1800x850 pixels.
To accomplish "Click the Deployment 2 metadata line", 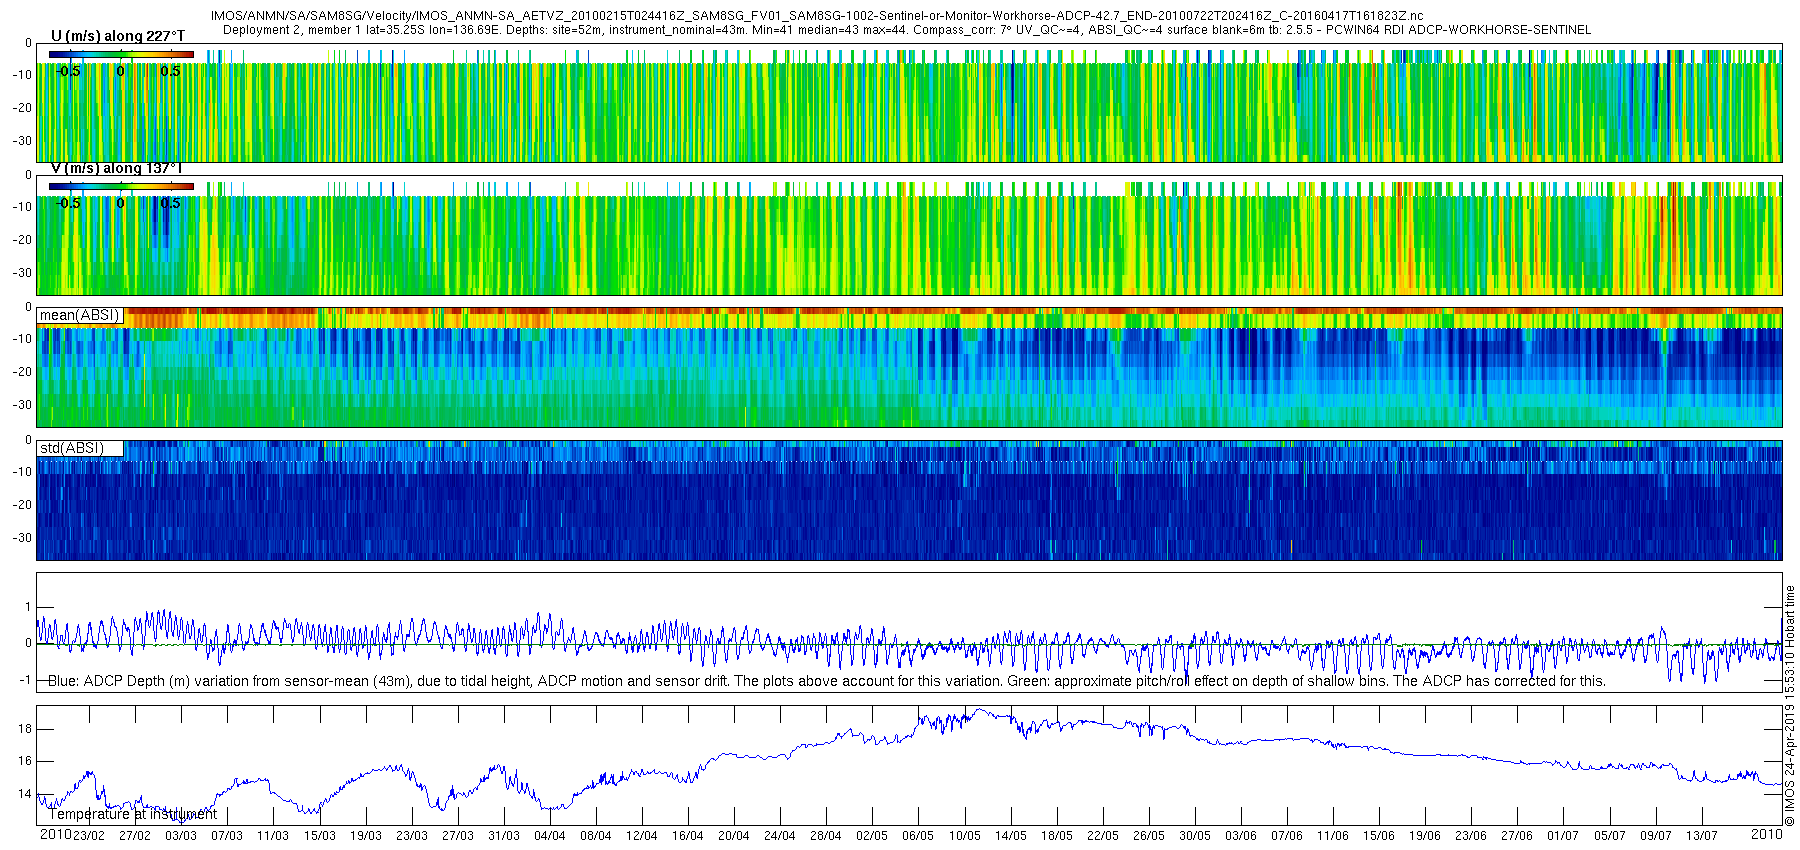I will click(907, 30).
